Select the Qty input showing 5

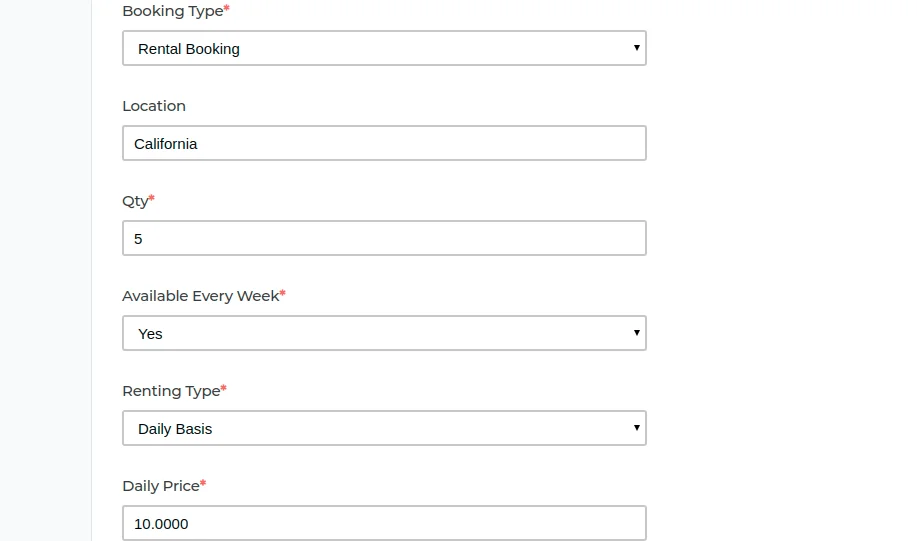[x=384, y=238]
